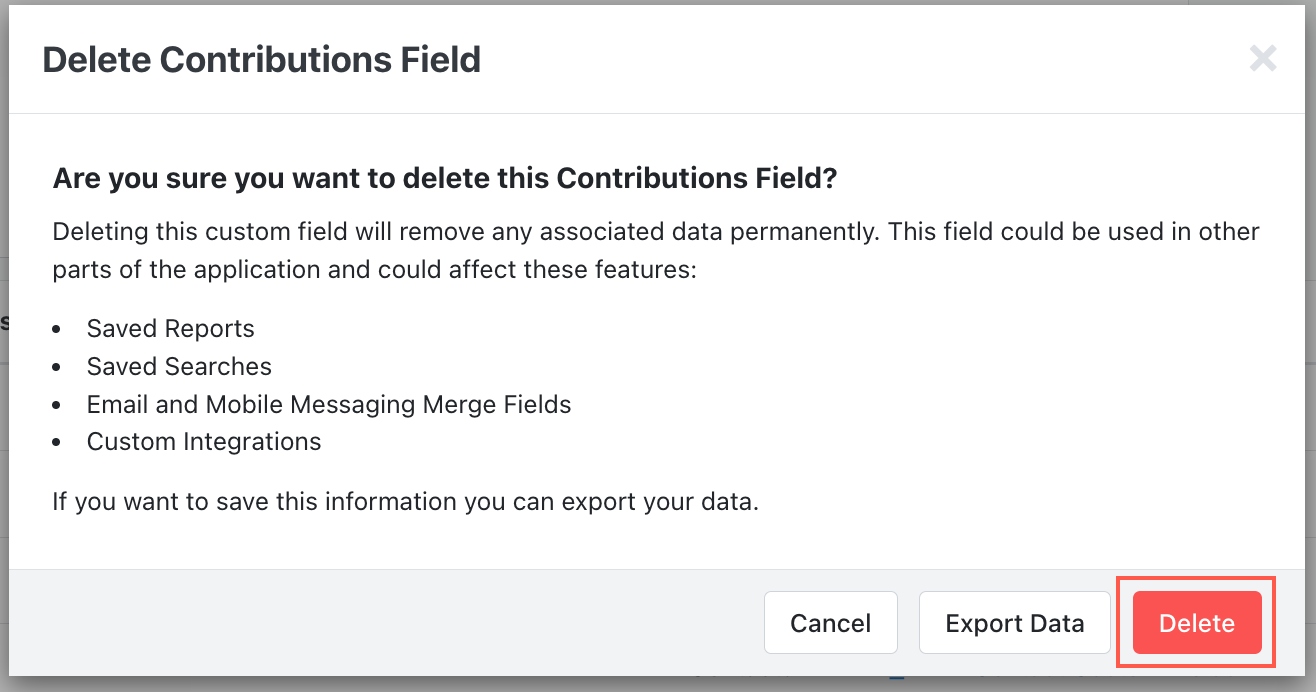Image resolution: width=1316 pixels, height=692 pixels.
Task: Click the dialog footer area
Action: (400, 622)
